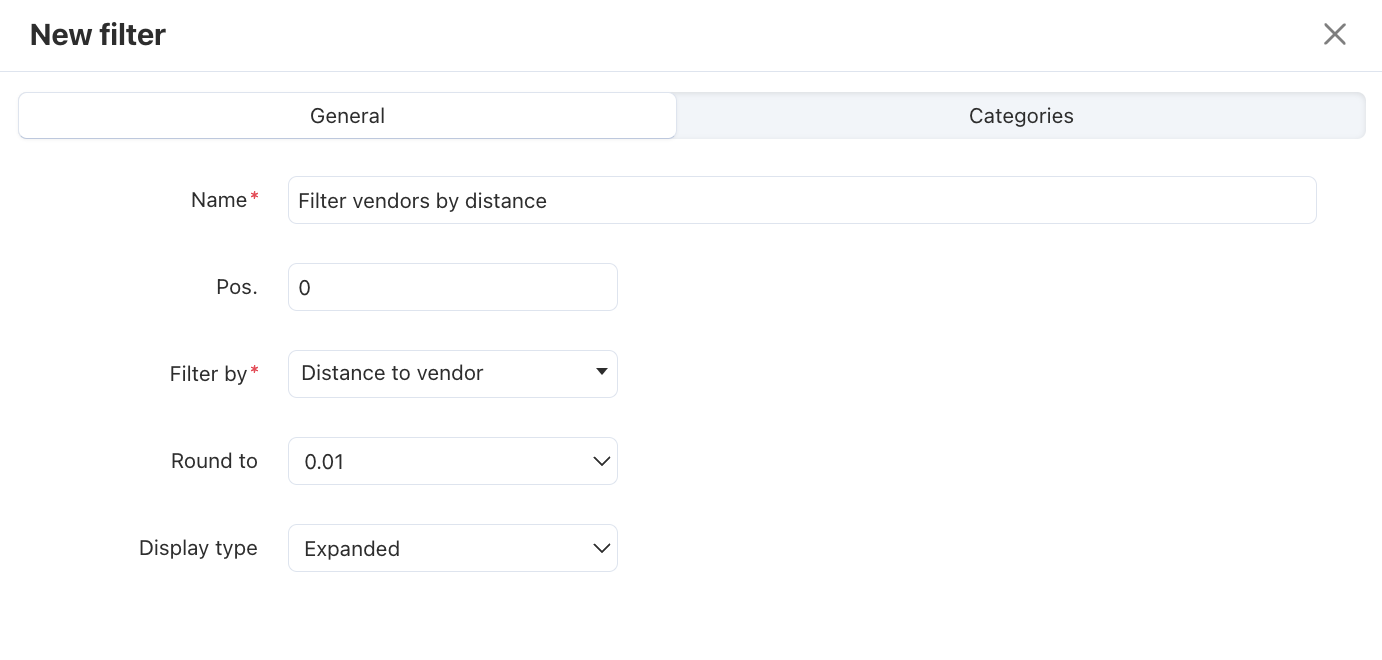Screen dimensions: 1382x660
Task: Close the New filter dialog
Action: pyautogui.click(x=1335, y=35)
